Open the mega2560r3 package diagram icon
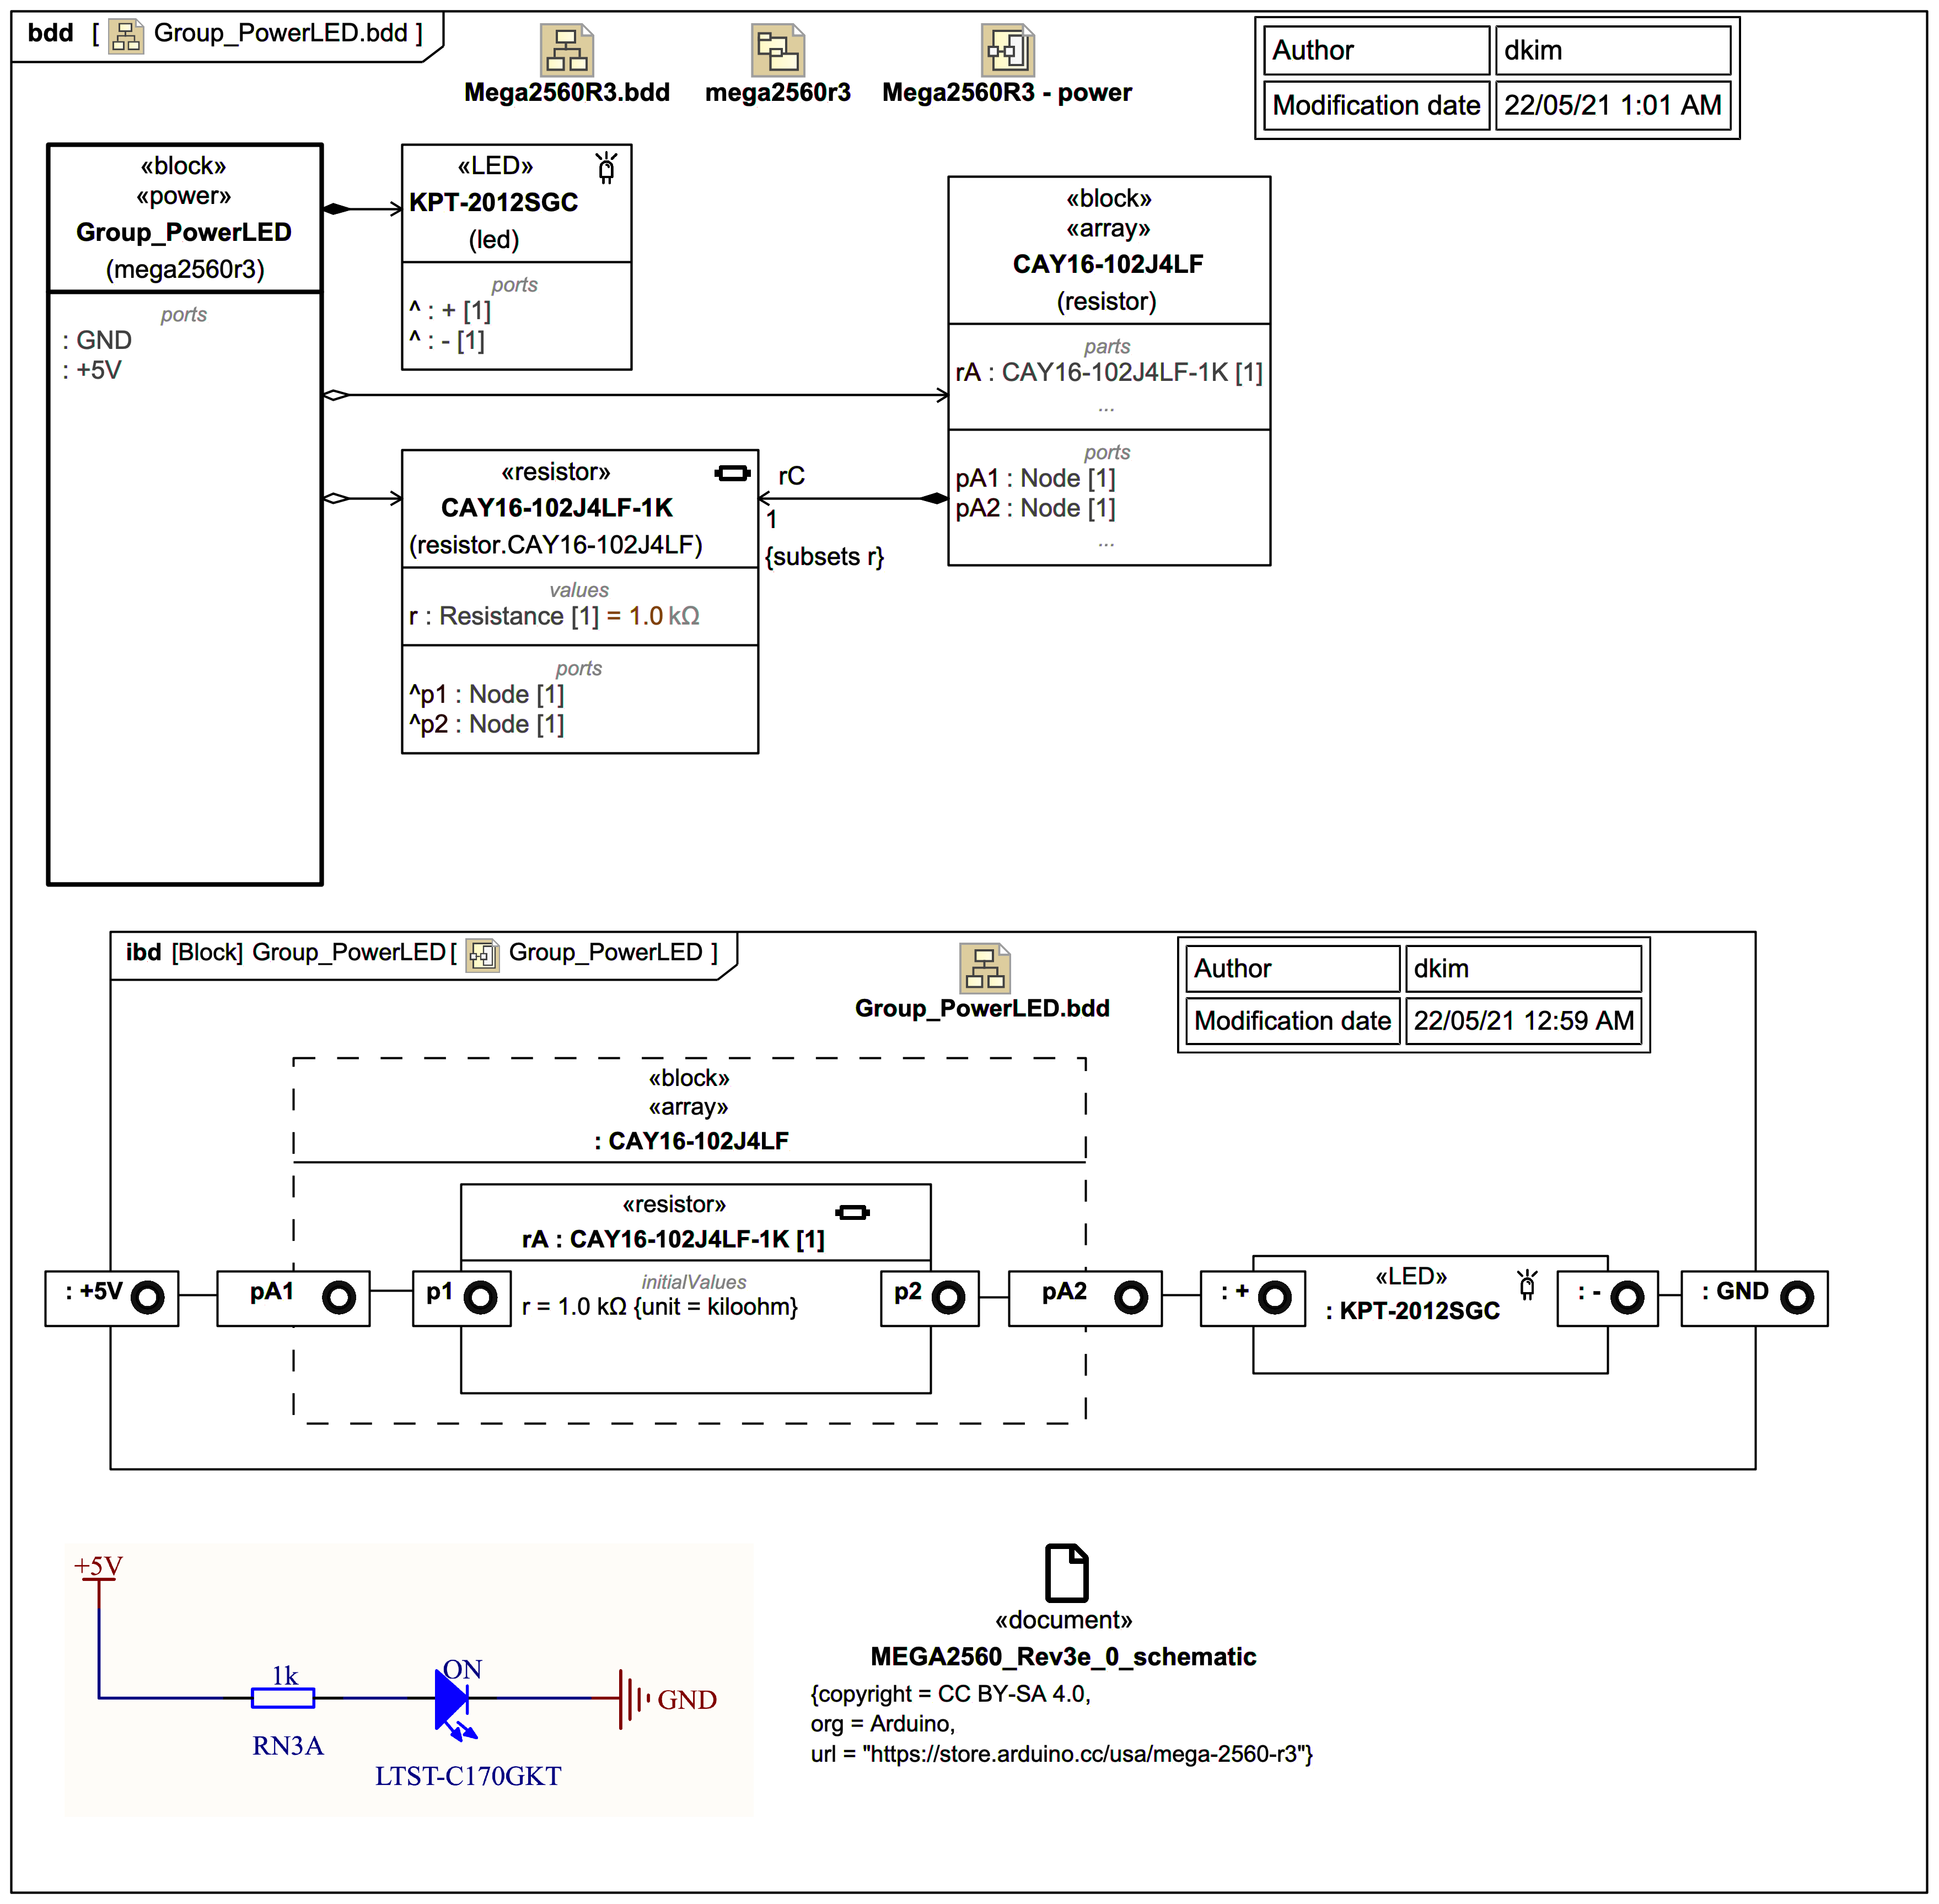 [x=777, y=50]
